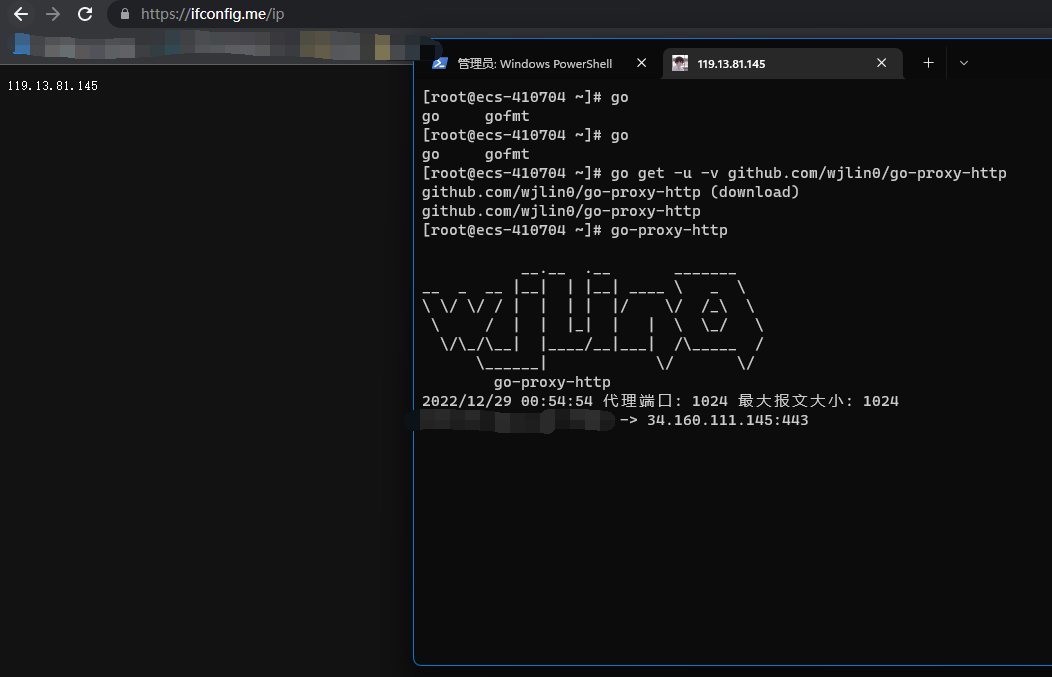Close the Windows PowerShell tab
The width and height of the screenshot is (1052, 677).
(x=641, y=62)
